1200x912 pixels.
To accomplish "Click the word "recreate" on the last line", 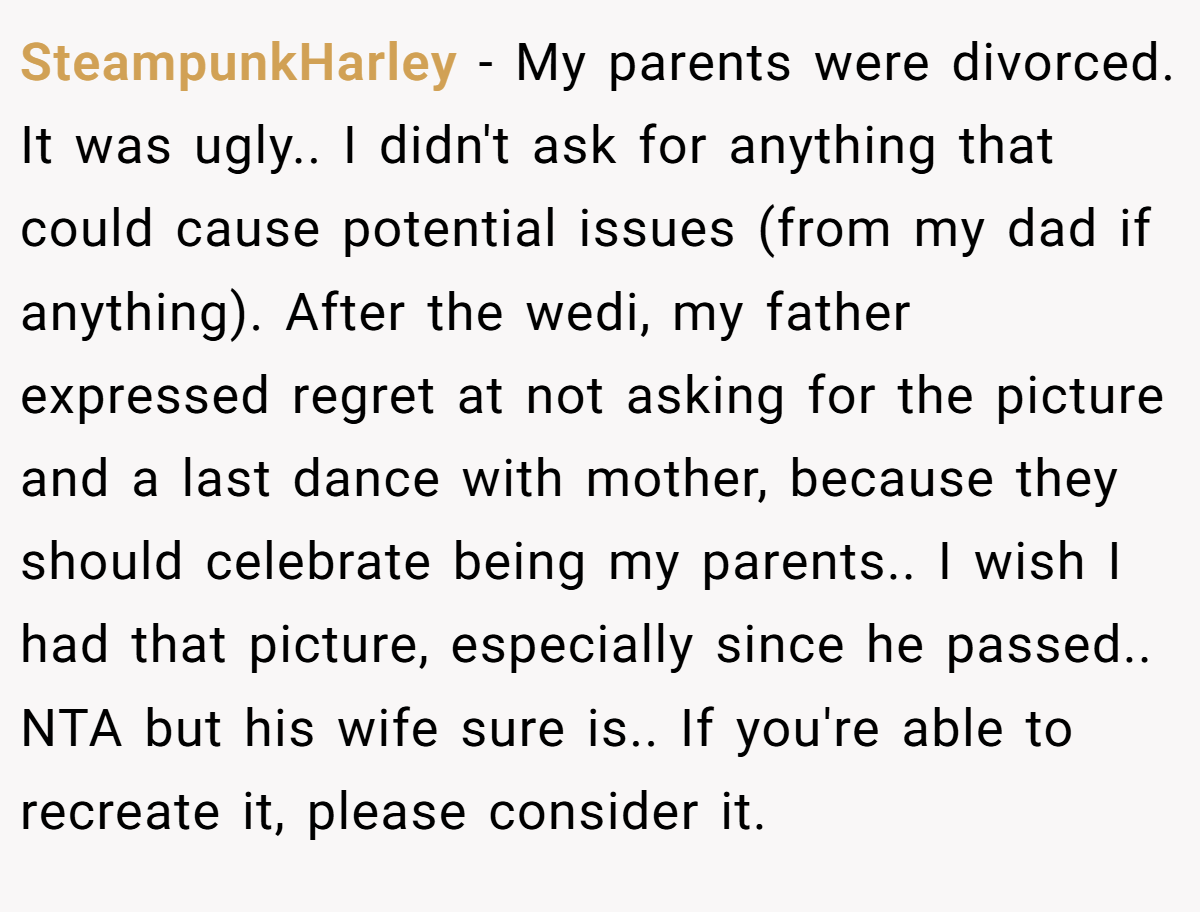I will (119, 813).
